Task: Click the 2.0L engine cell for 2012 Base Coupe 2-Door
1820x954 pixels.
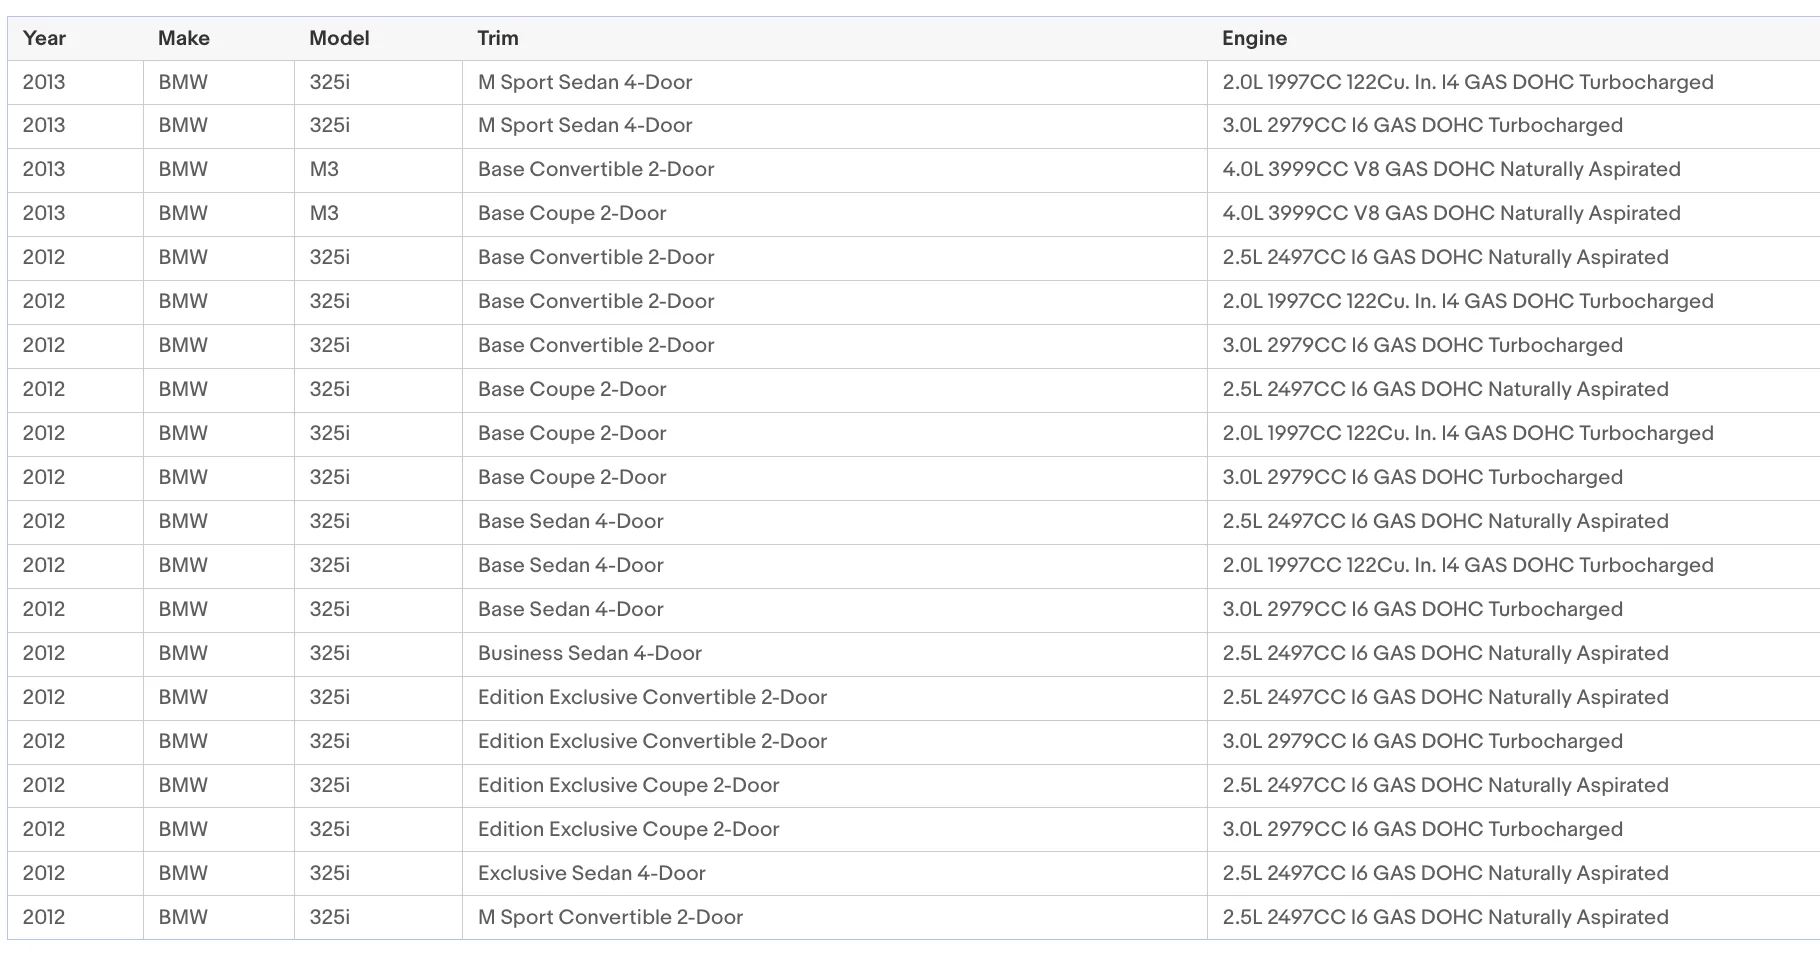Action: (1514, 434)
